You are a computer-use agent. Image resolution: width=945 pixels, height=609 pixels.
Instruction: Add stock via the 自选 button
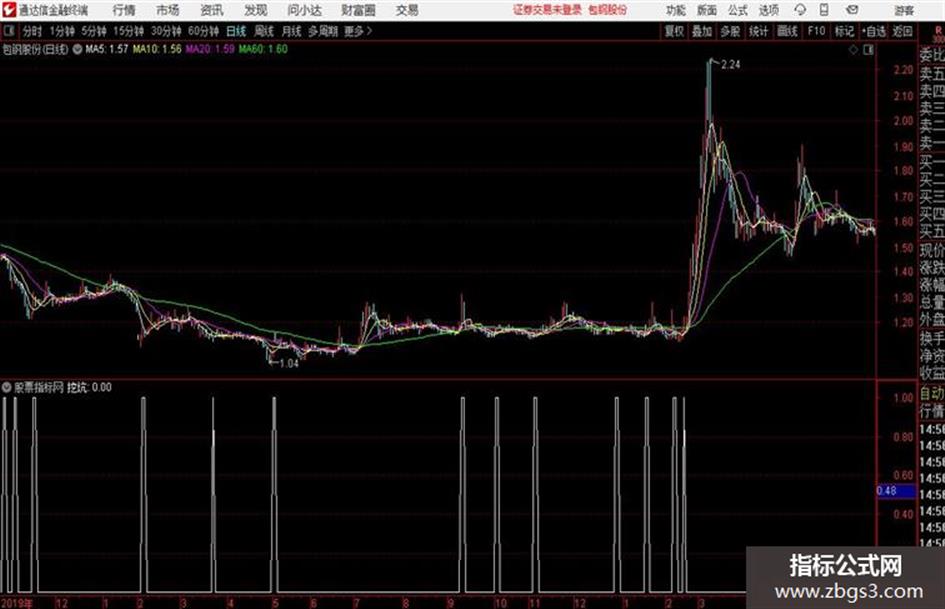tap(874, 31)
